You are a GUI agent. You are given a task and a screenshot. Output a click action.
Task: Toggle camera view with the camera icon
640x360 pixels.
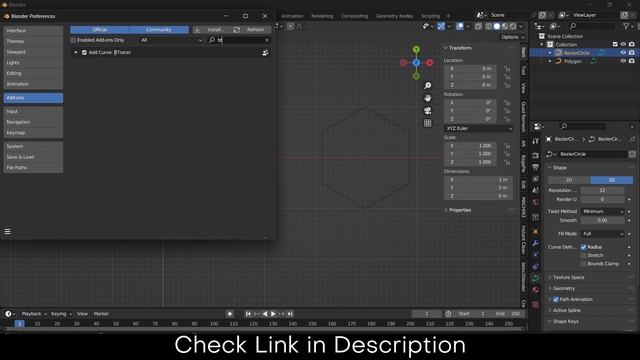[427, 111]
